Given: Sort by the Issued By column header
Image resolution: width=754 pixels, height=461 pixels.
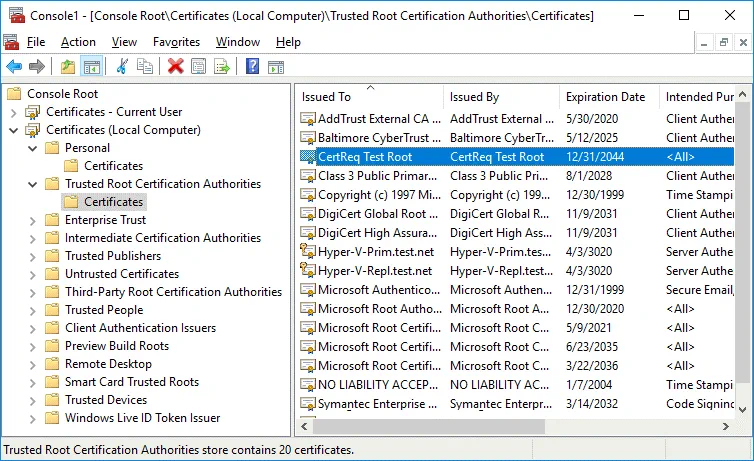Looking at the screenshot, I should point(474,97).
